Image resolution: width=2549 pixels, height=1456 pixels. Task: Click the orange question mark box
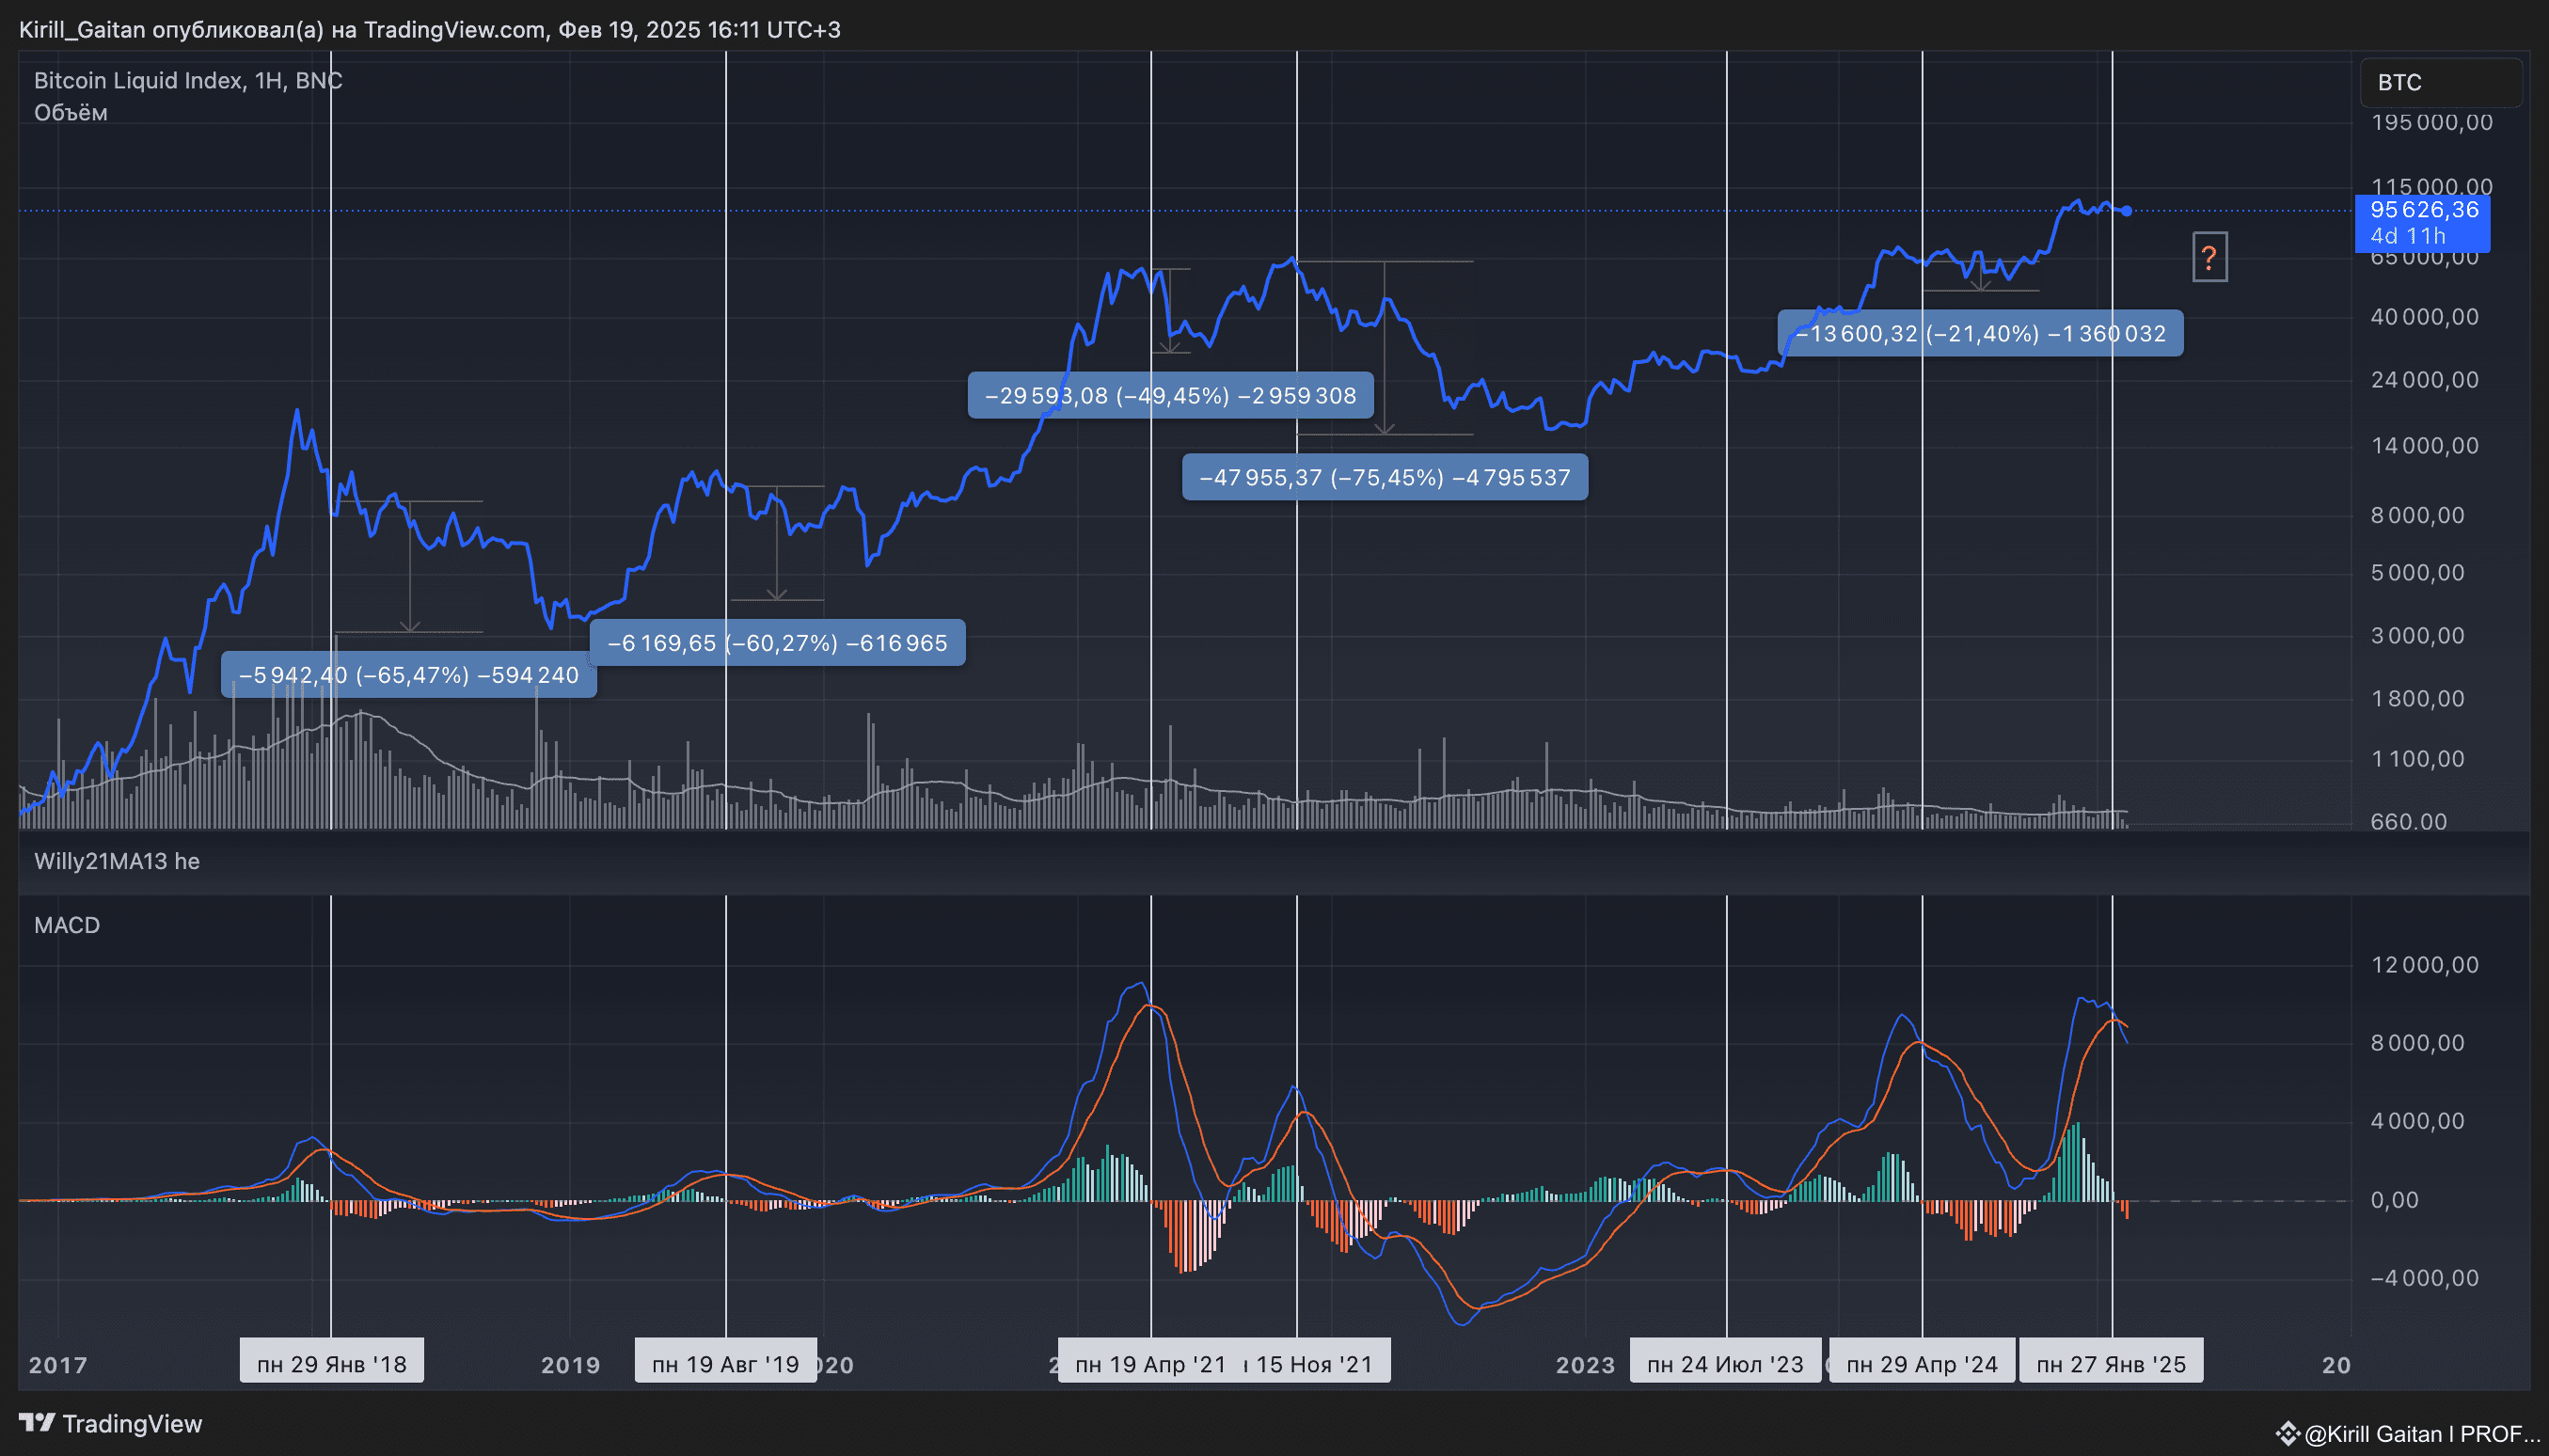coord(2209,258)
